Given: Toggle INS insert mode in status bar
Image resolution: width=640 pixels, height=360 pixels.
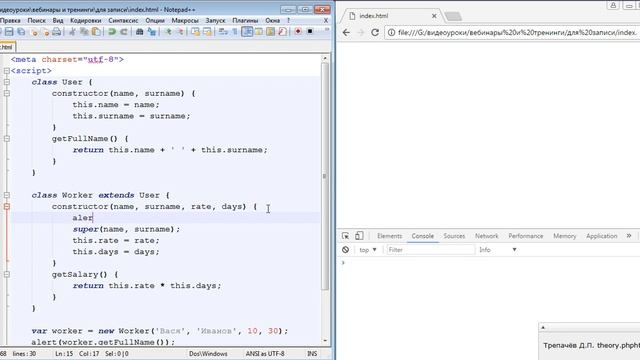Looking at the screenshot, I should pyautogui.click(x=312, y=353).
